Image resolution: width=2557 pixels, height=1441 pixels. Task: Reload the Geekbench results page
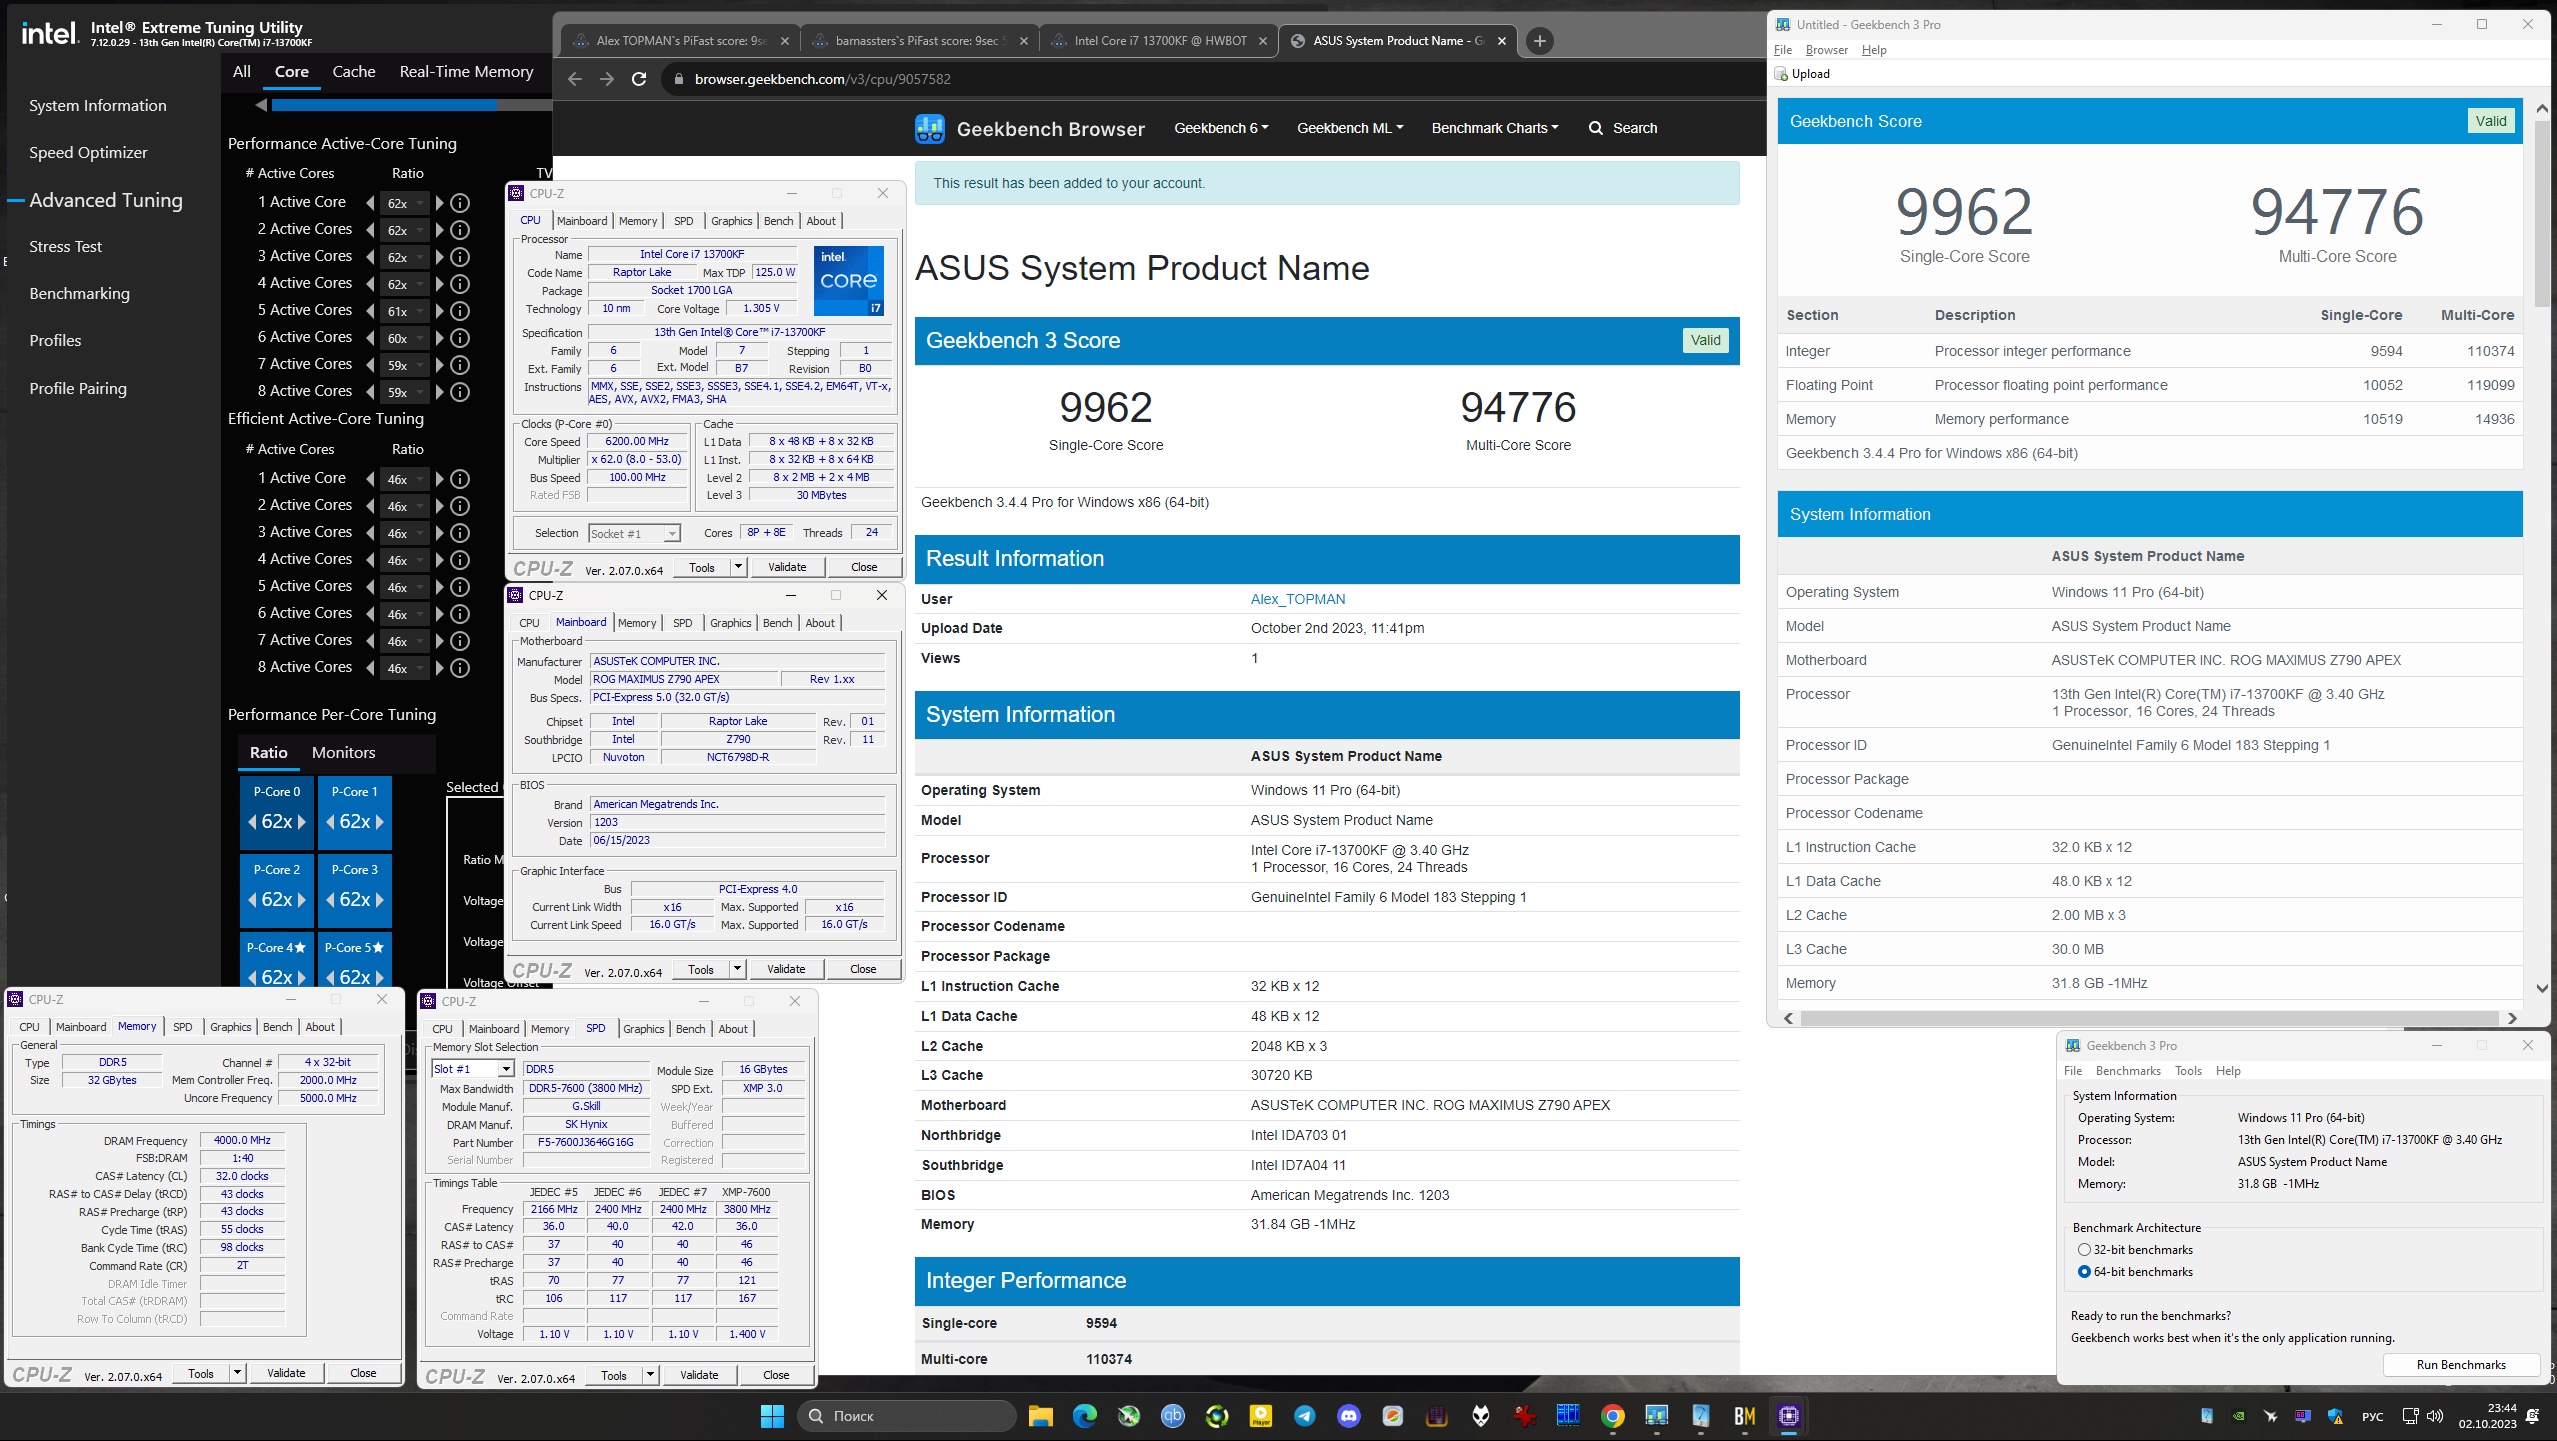(x=639, y=79)
